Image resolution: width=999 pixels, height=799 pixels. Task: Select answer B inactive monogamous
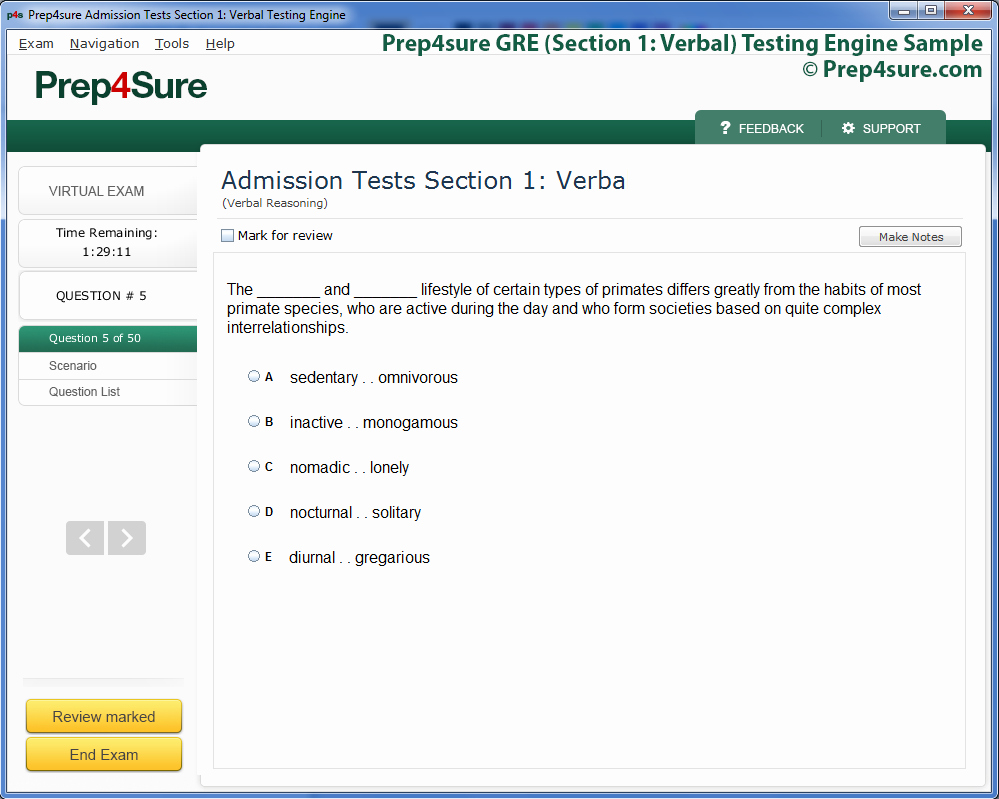coord(254,421)
